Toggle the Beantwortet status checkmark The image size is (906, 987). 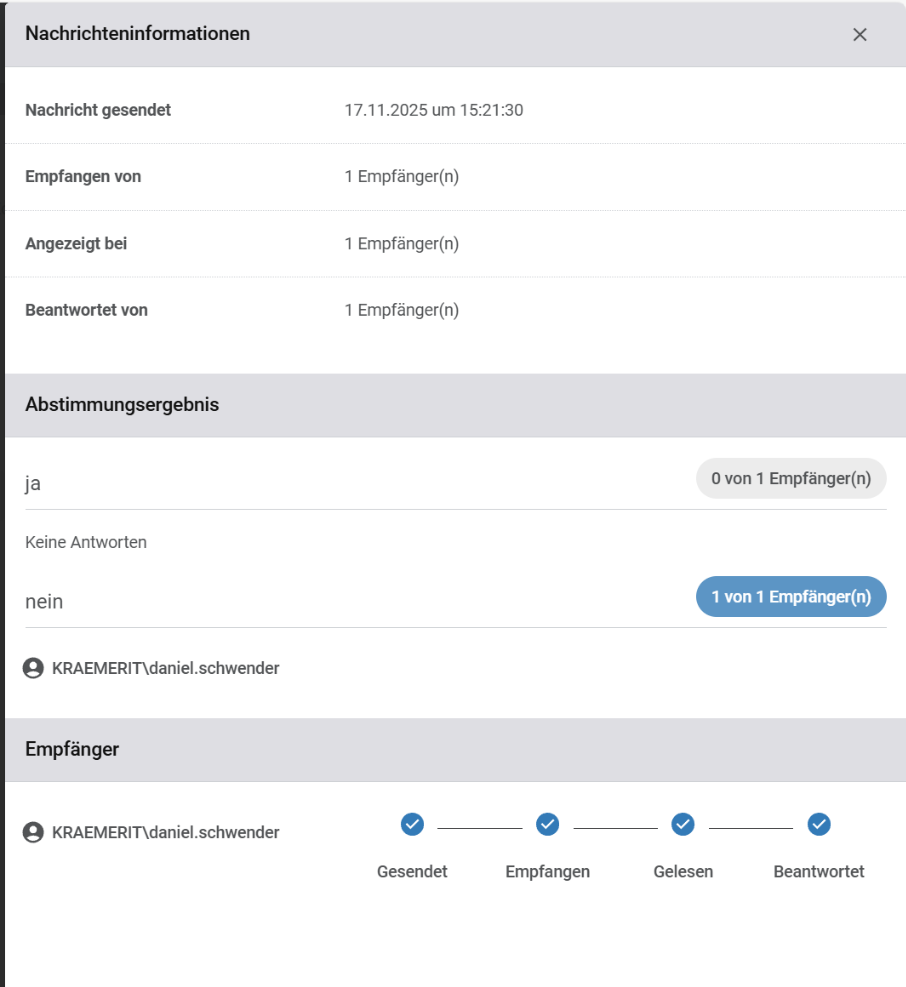coord(819,825)
